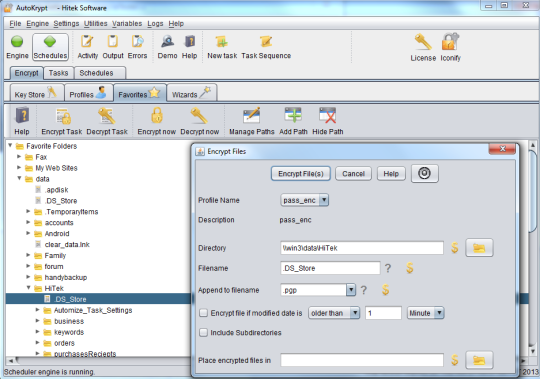This screenshot has width=540, height=379.
Task: Click the Decrypt now key
Action: tap(199, 116)
